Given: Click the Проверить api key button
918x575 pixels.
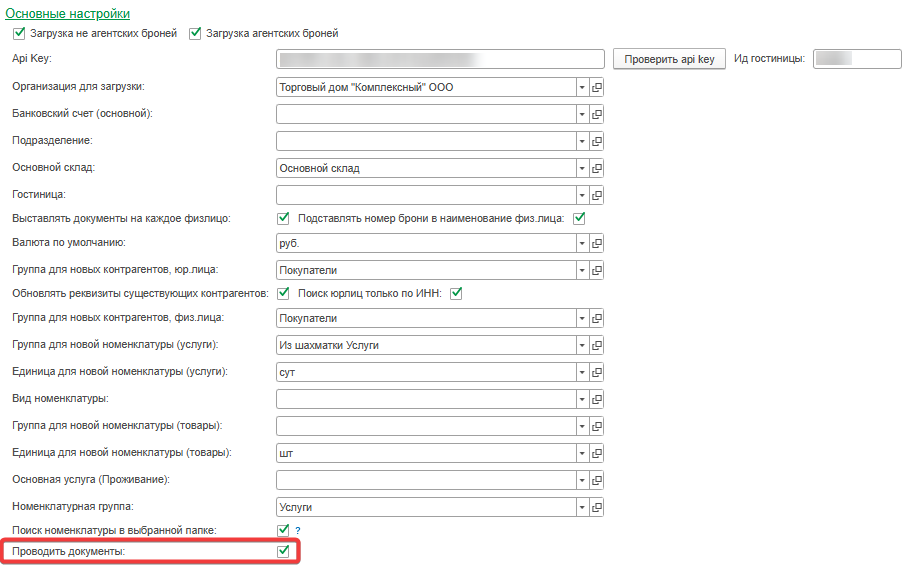Looking at the screenshot, I should click(x=669, y=59).
